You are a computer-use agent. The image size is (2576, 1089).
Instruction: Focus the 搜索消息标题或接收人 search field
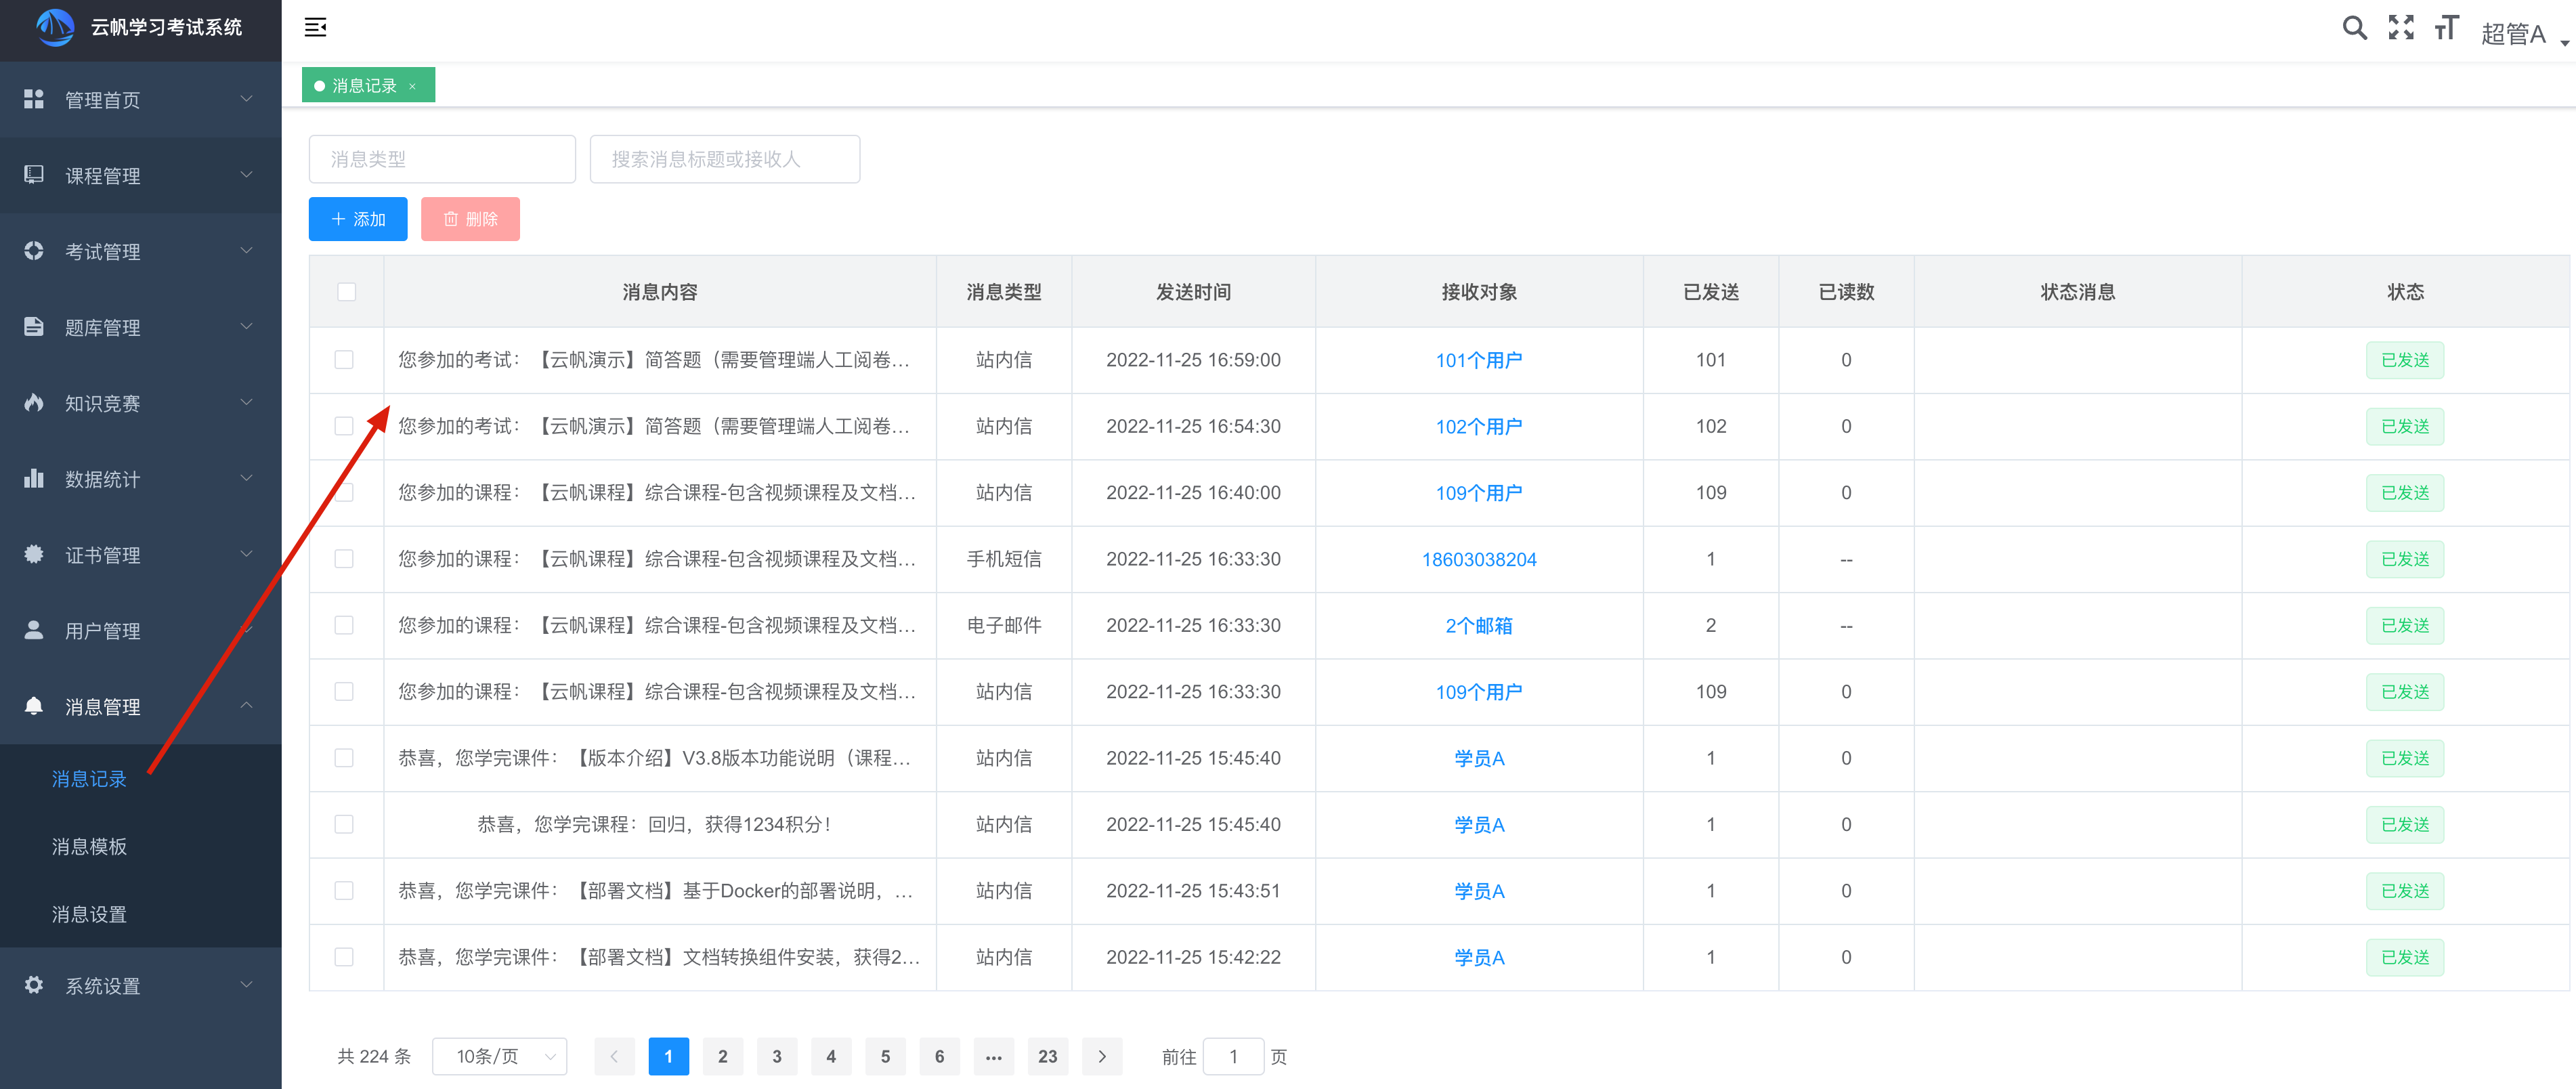(724, 159)
